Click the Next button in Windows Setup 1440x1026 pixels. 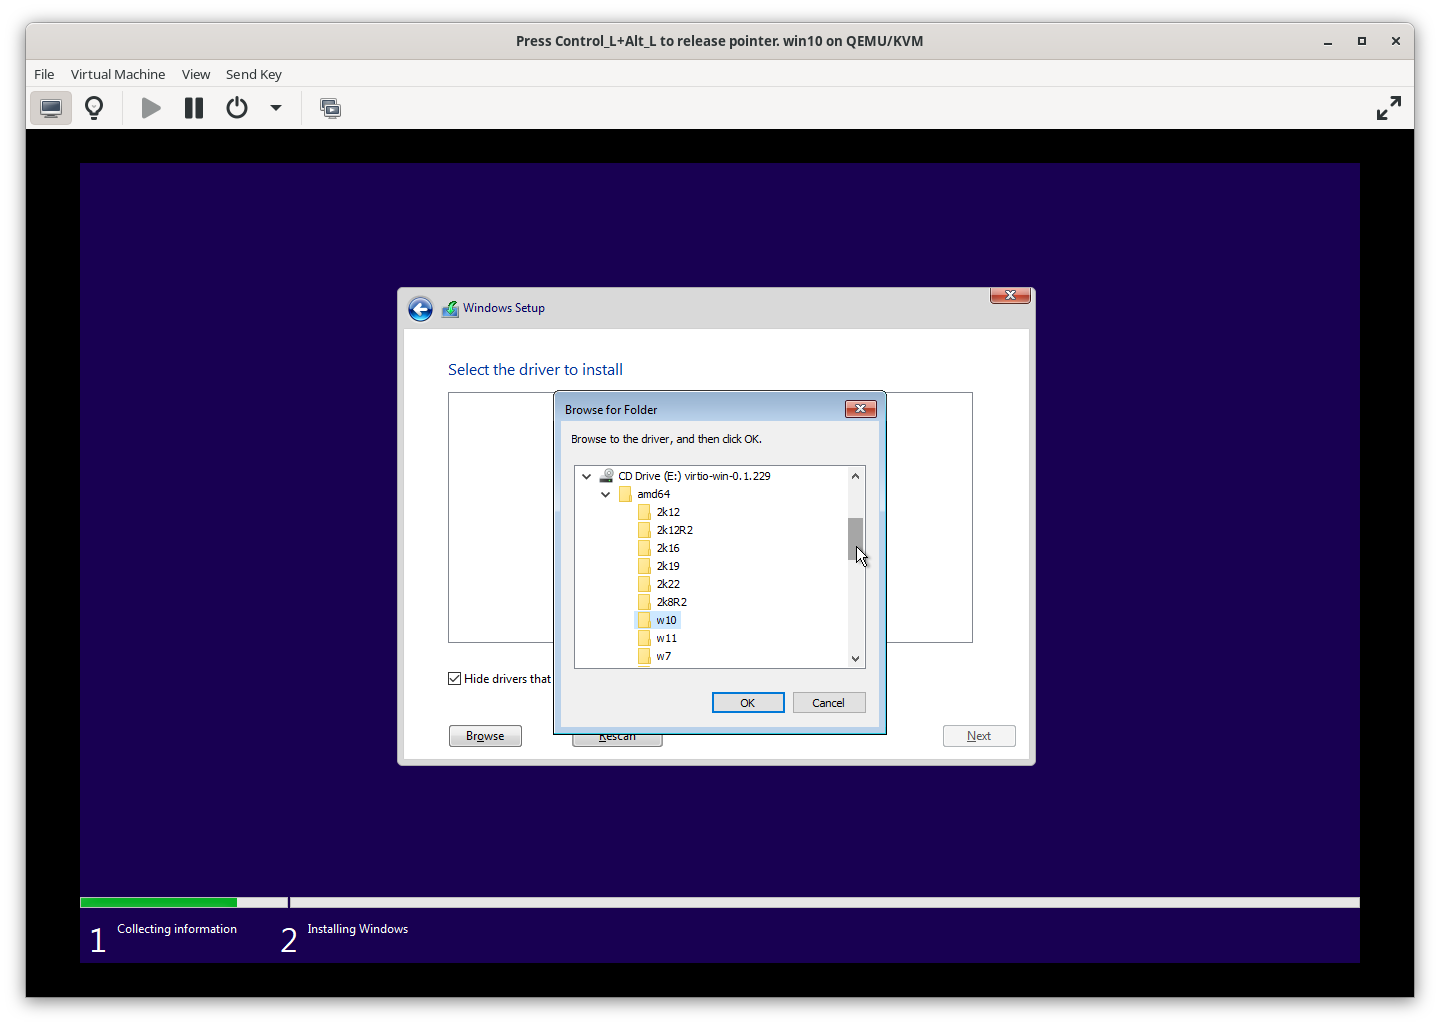pos(979,736)
